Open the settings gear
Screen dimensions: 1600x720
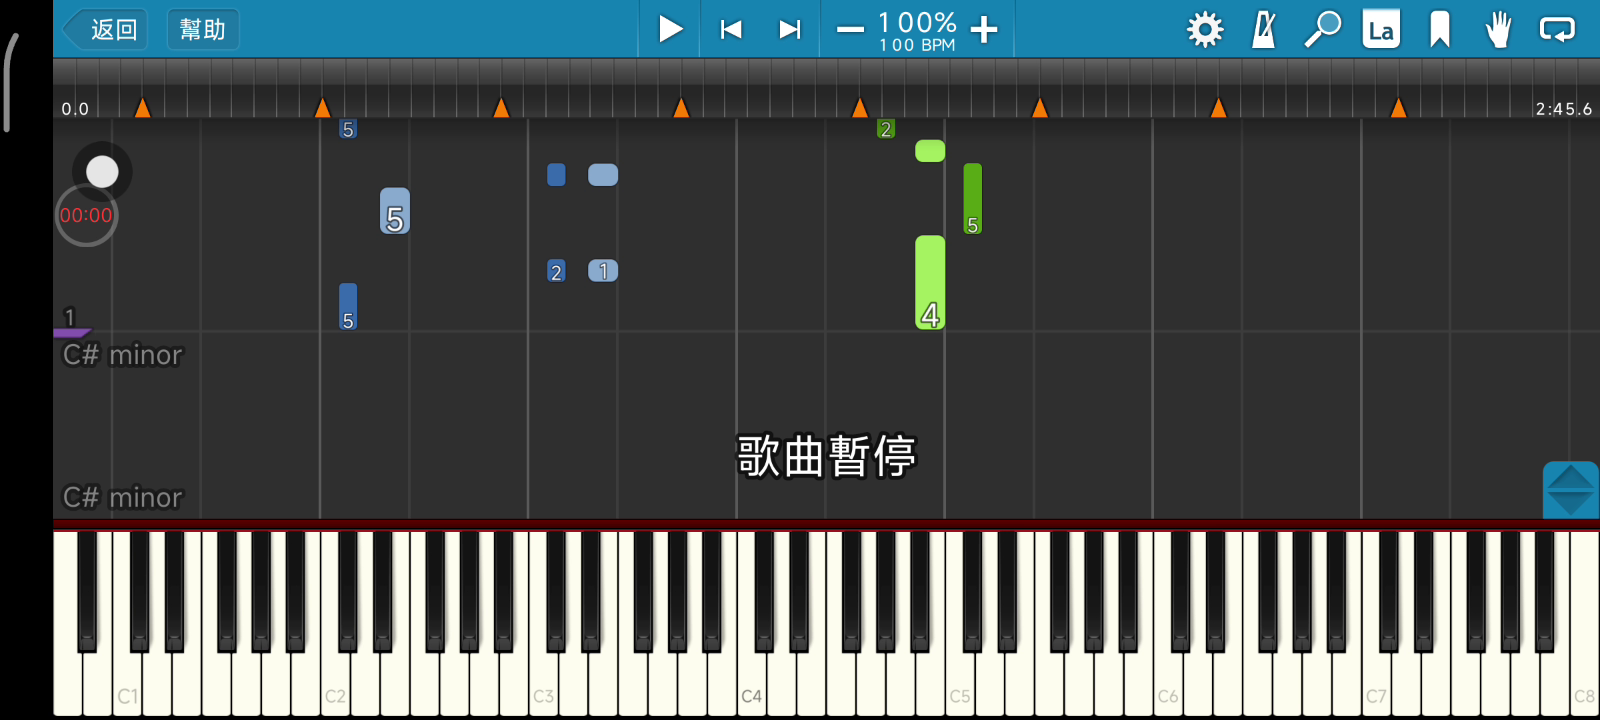(x=1204, y=30)
